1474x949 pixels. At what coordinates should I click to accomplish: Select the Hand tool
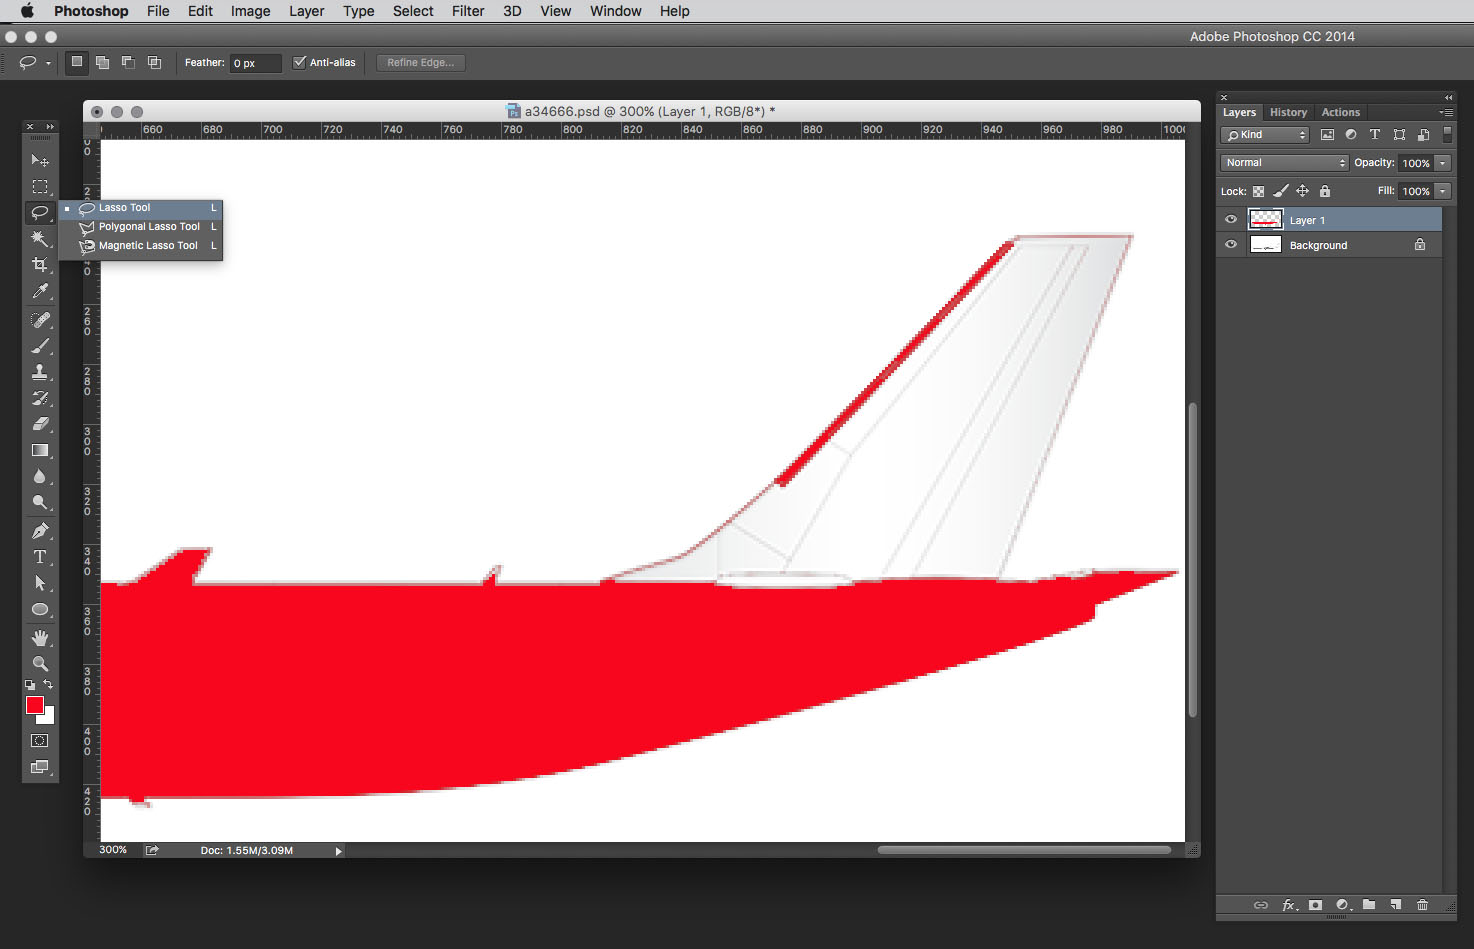[40, 638]
